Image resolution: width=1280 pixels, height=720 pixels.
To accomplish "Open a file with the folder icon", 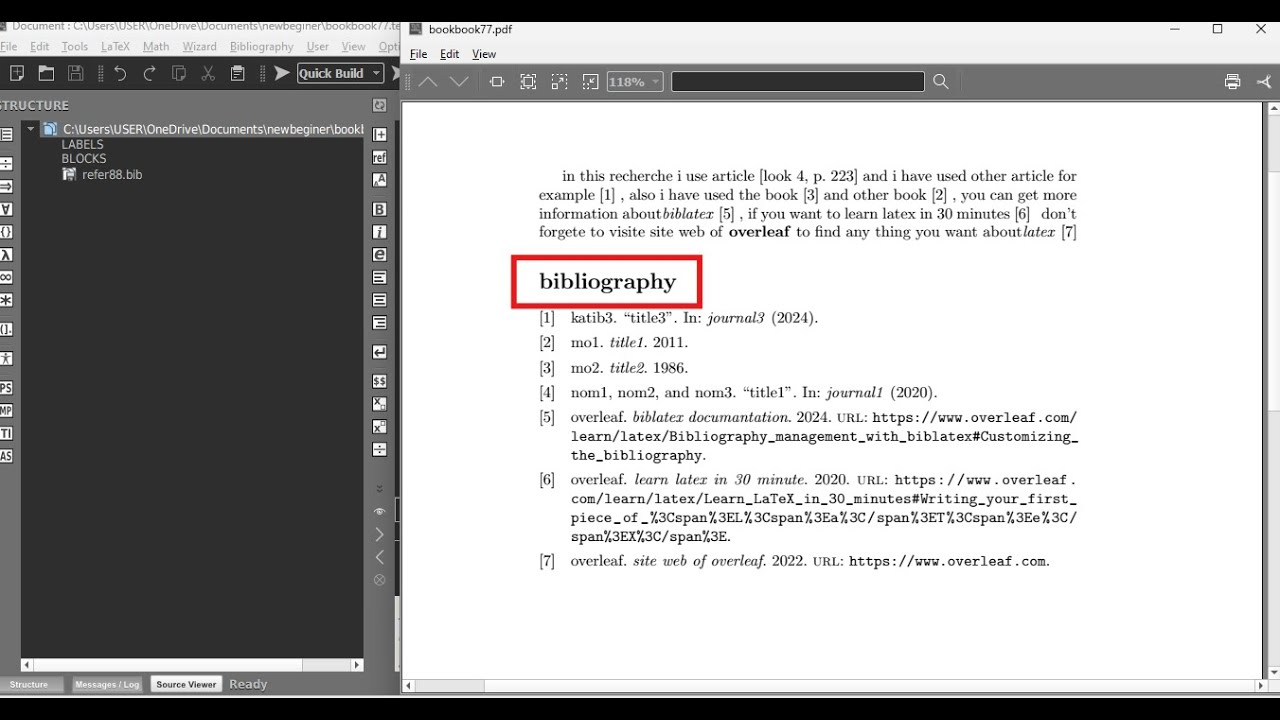I will click(x=46, y=73).
